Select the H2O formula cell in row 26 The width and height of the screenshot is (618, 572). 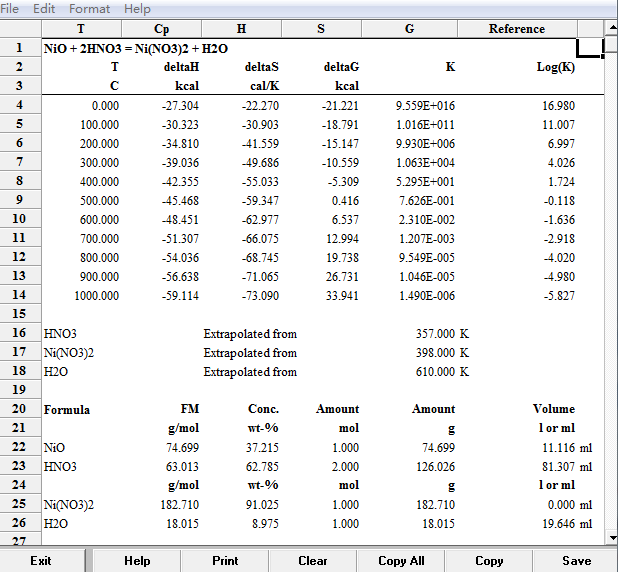(x=56, y=524)
